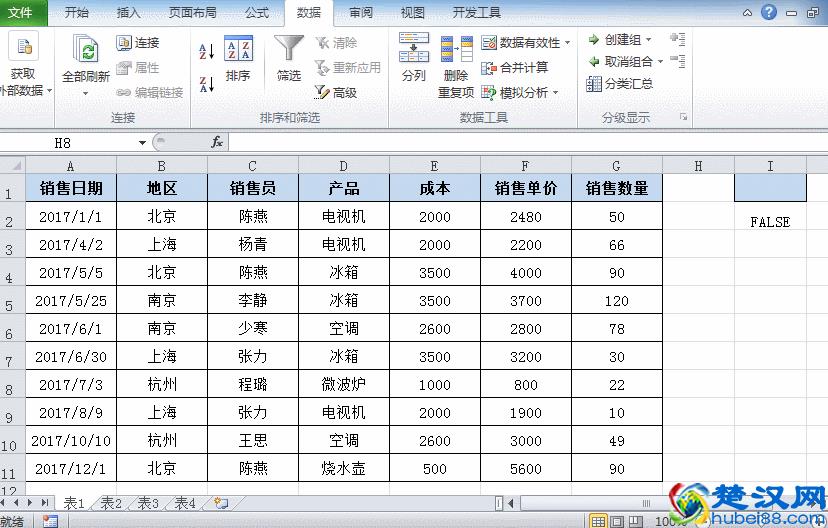The width and height of the screenshot is (828, 528).
Task: Go to the first sheet with navigation arrow
Action: [3, 503]
